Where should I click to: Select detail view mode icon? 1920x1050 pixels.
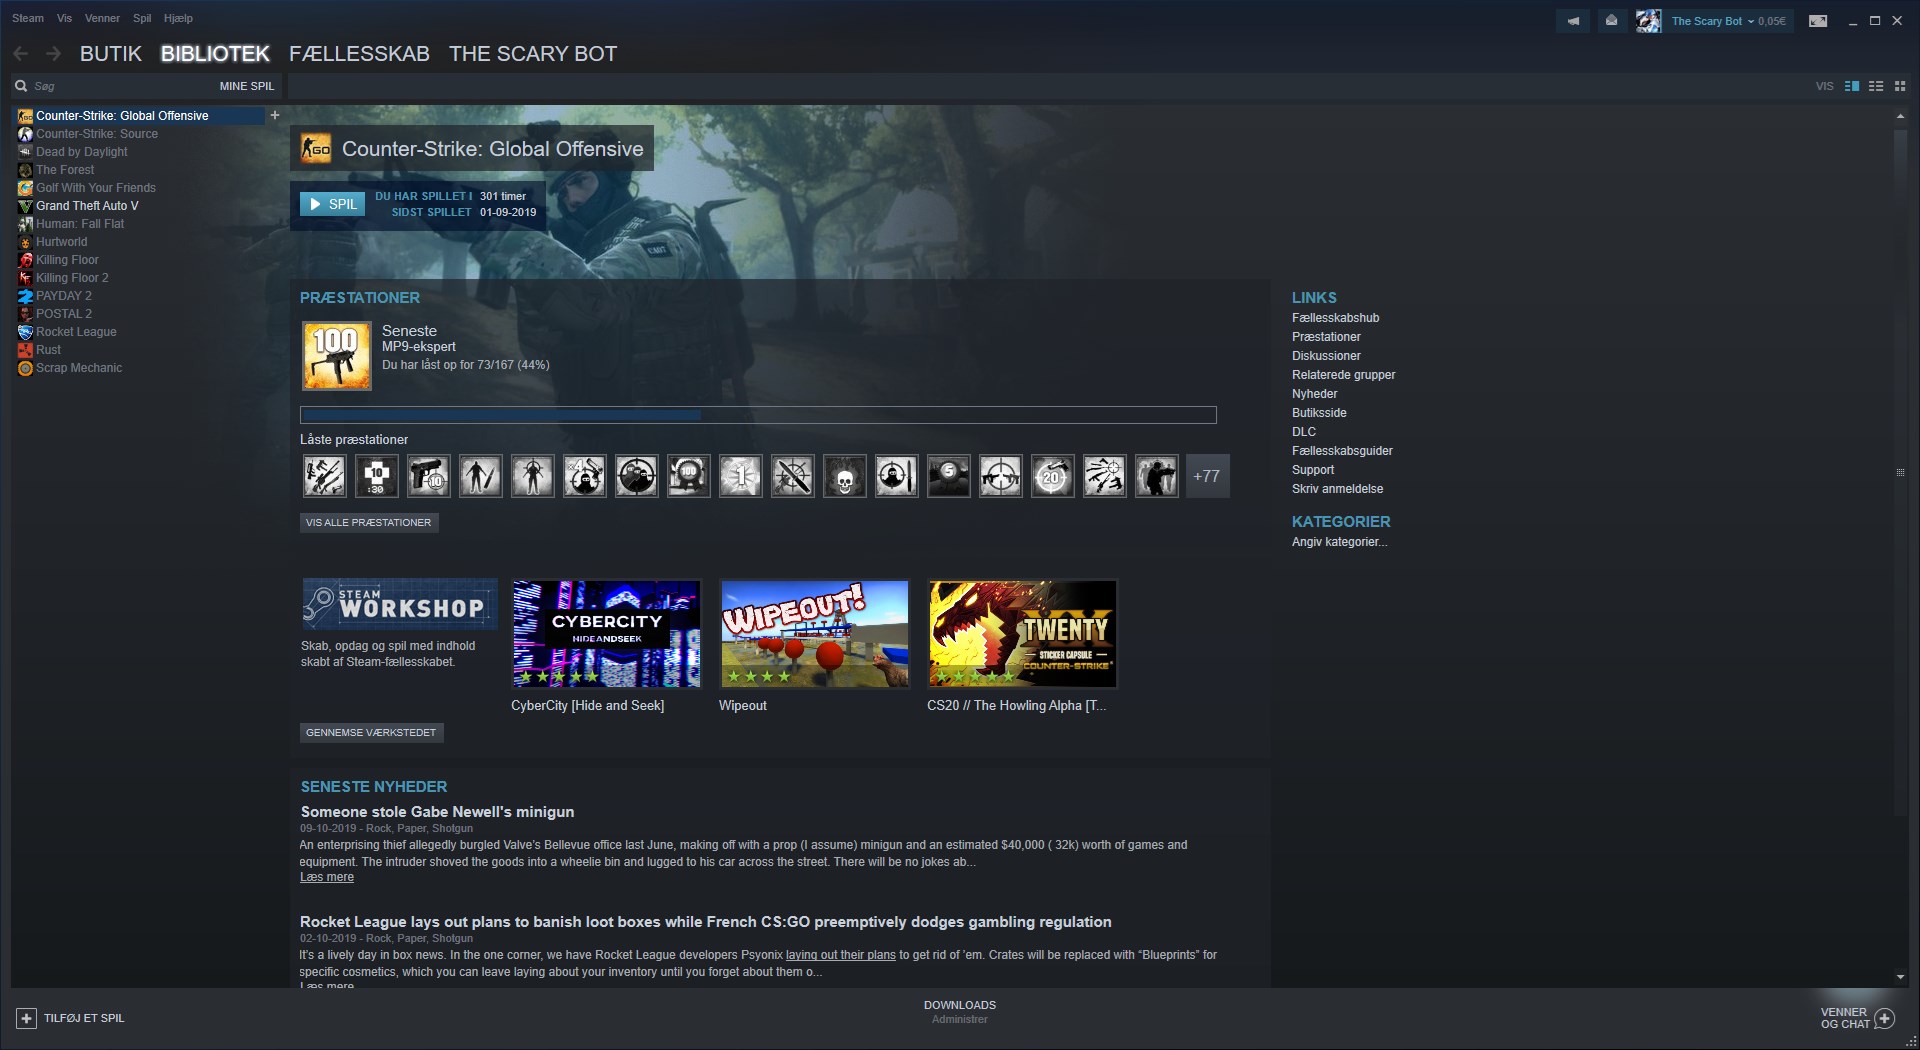pyautogui.click(x=1852, y=86)
